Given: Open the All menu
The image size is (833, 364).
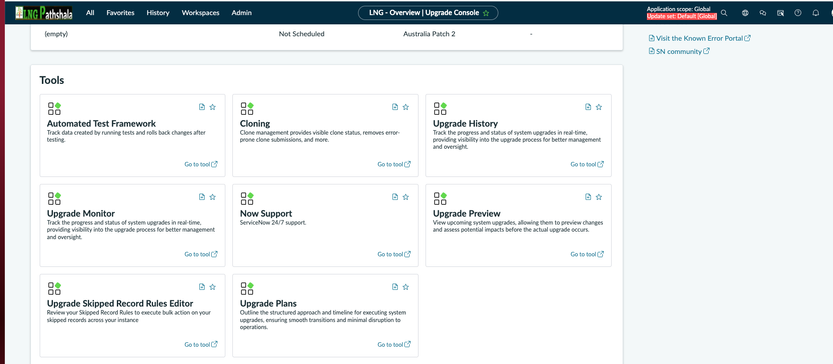Looking at the screenshot, I should pyautogui.click(x=90, y=13).
